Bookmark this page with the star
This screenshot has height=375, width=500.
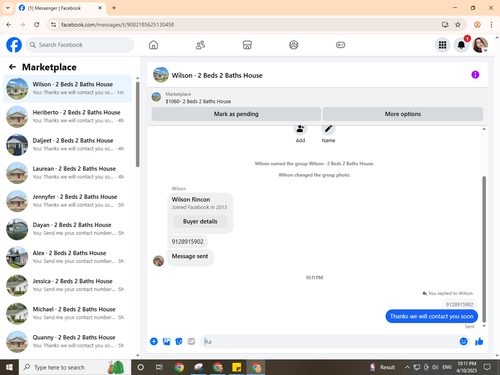458,24
